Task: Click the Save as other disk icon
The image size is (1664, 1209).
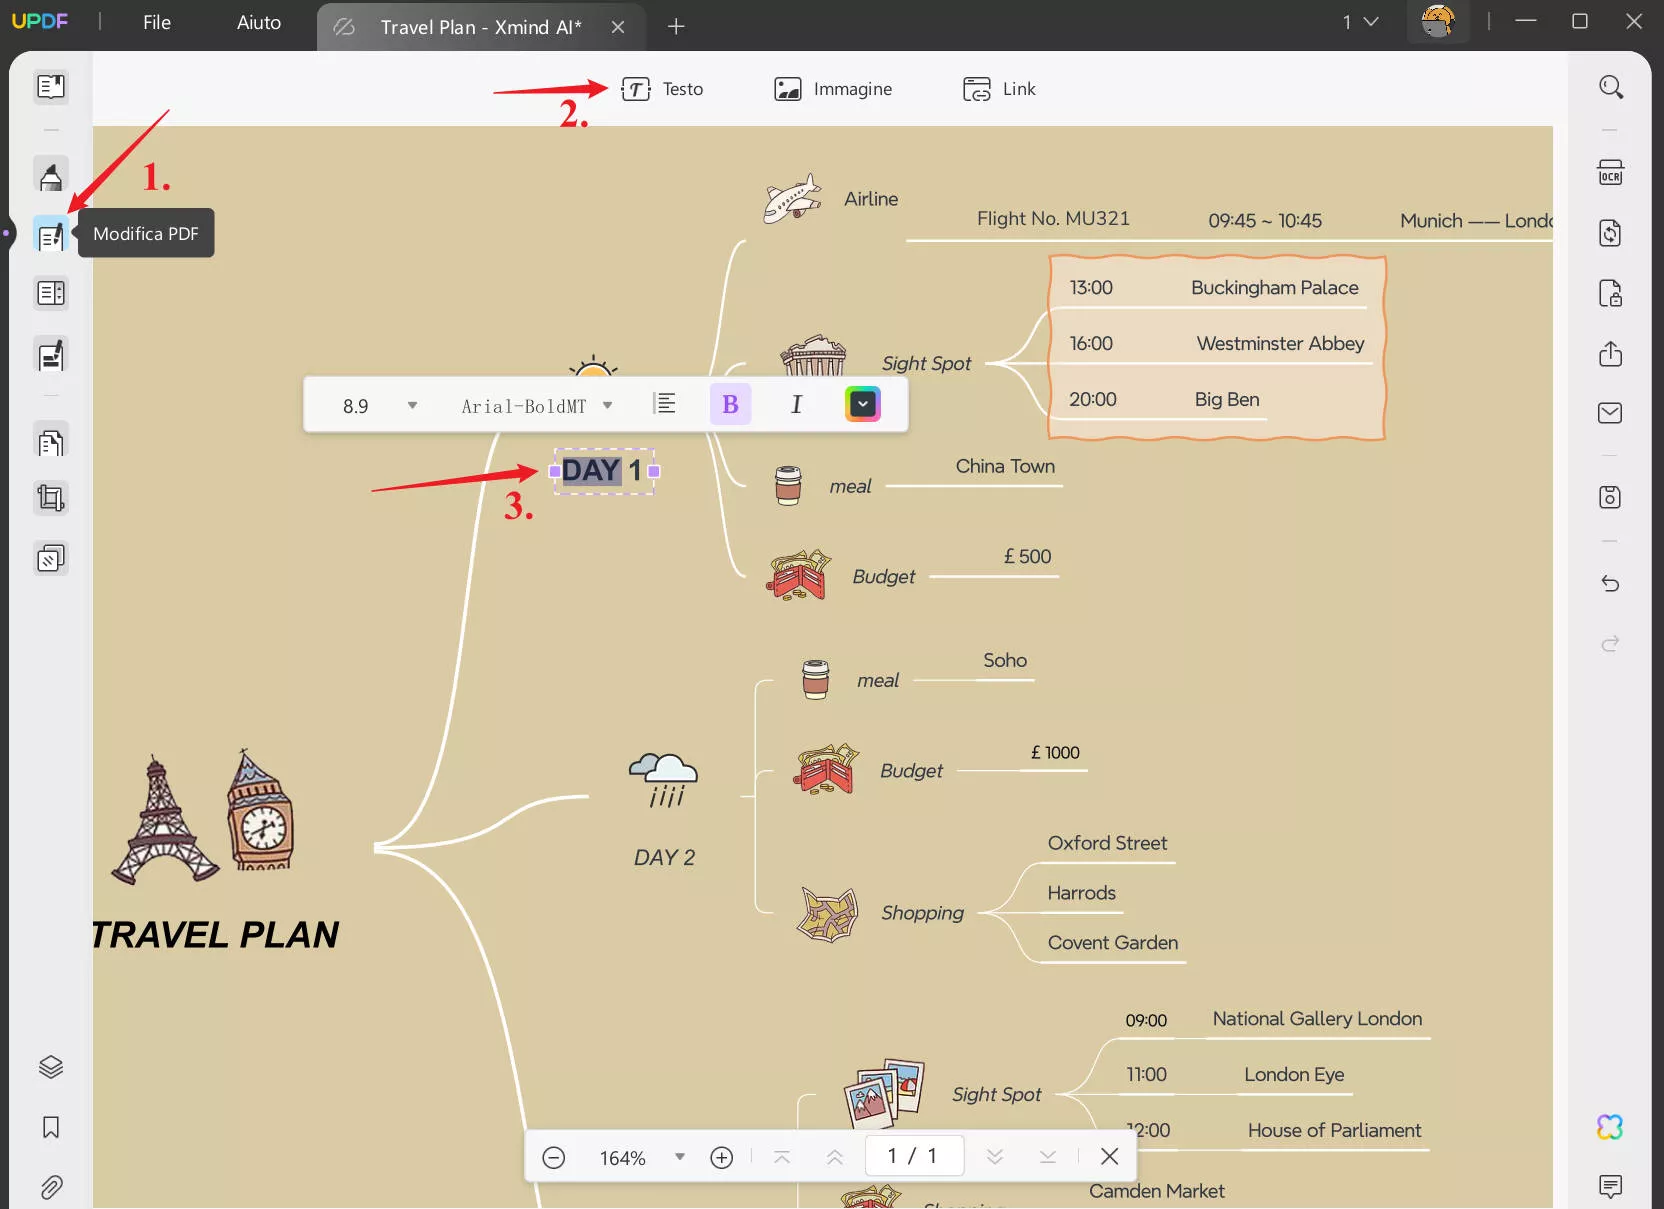Action: click(1610, 497)
